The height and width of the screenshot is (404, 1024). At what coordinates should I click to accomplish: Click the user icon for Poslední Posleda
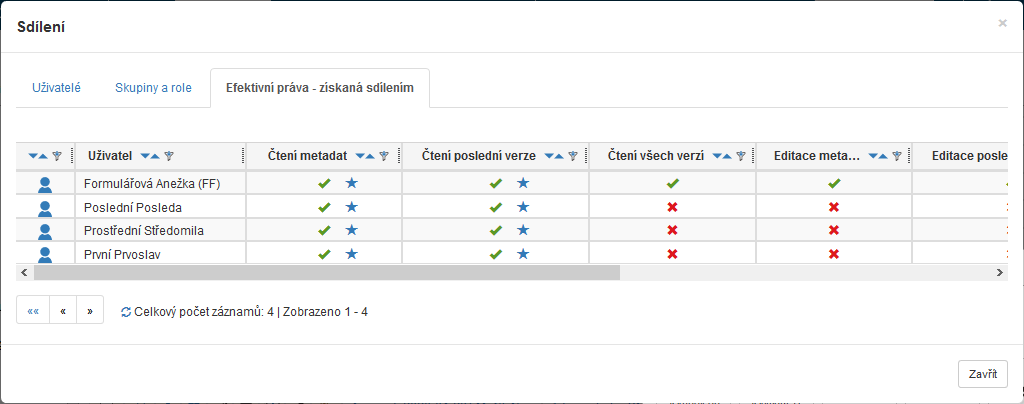coord(44,207)
